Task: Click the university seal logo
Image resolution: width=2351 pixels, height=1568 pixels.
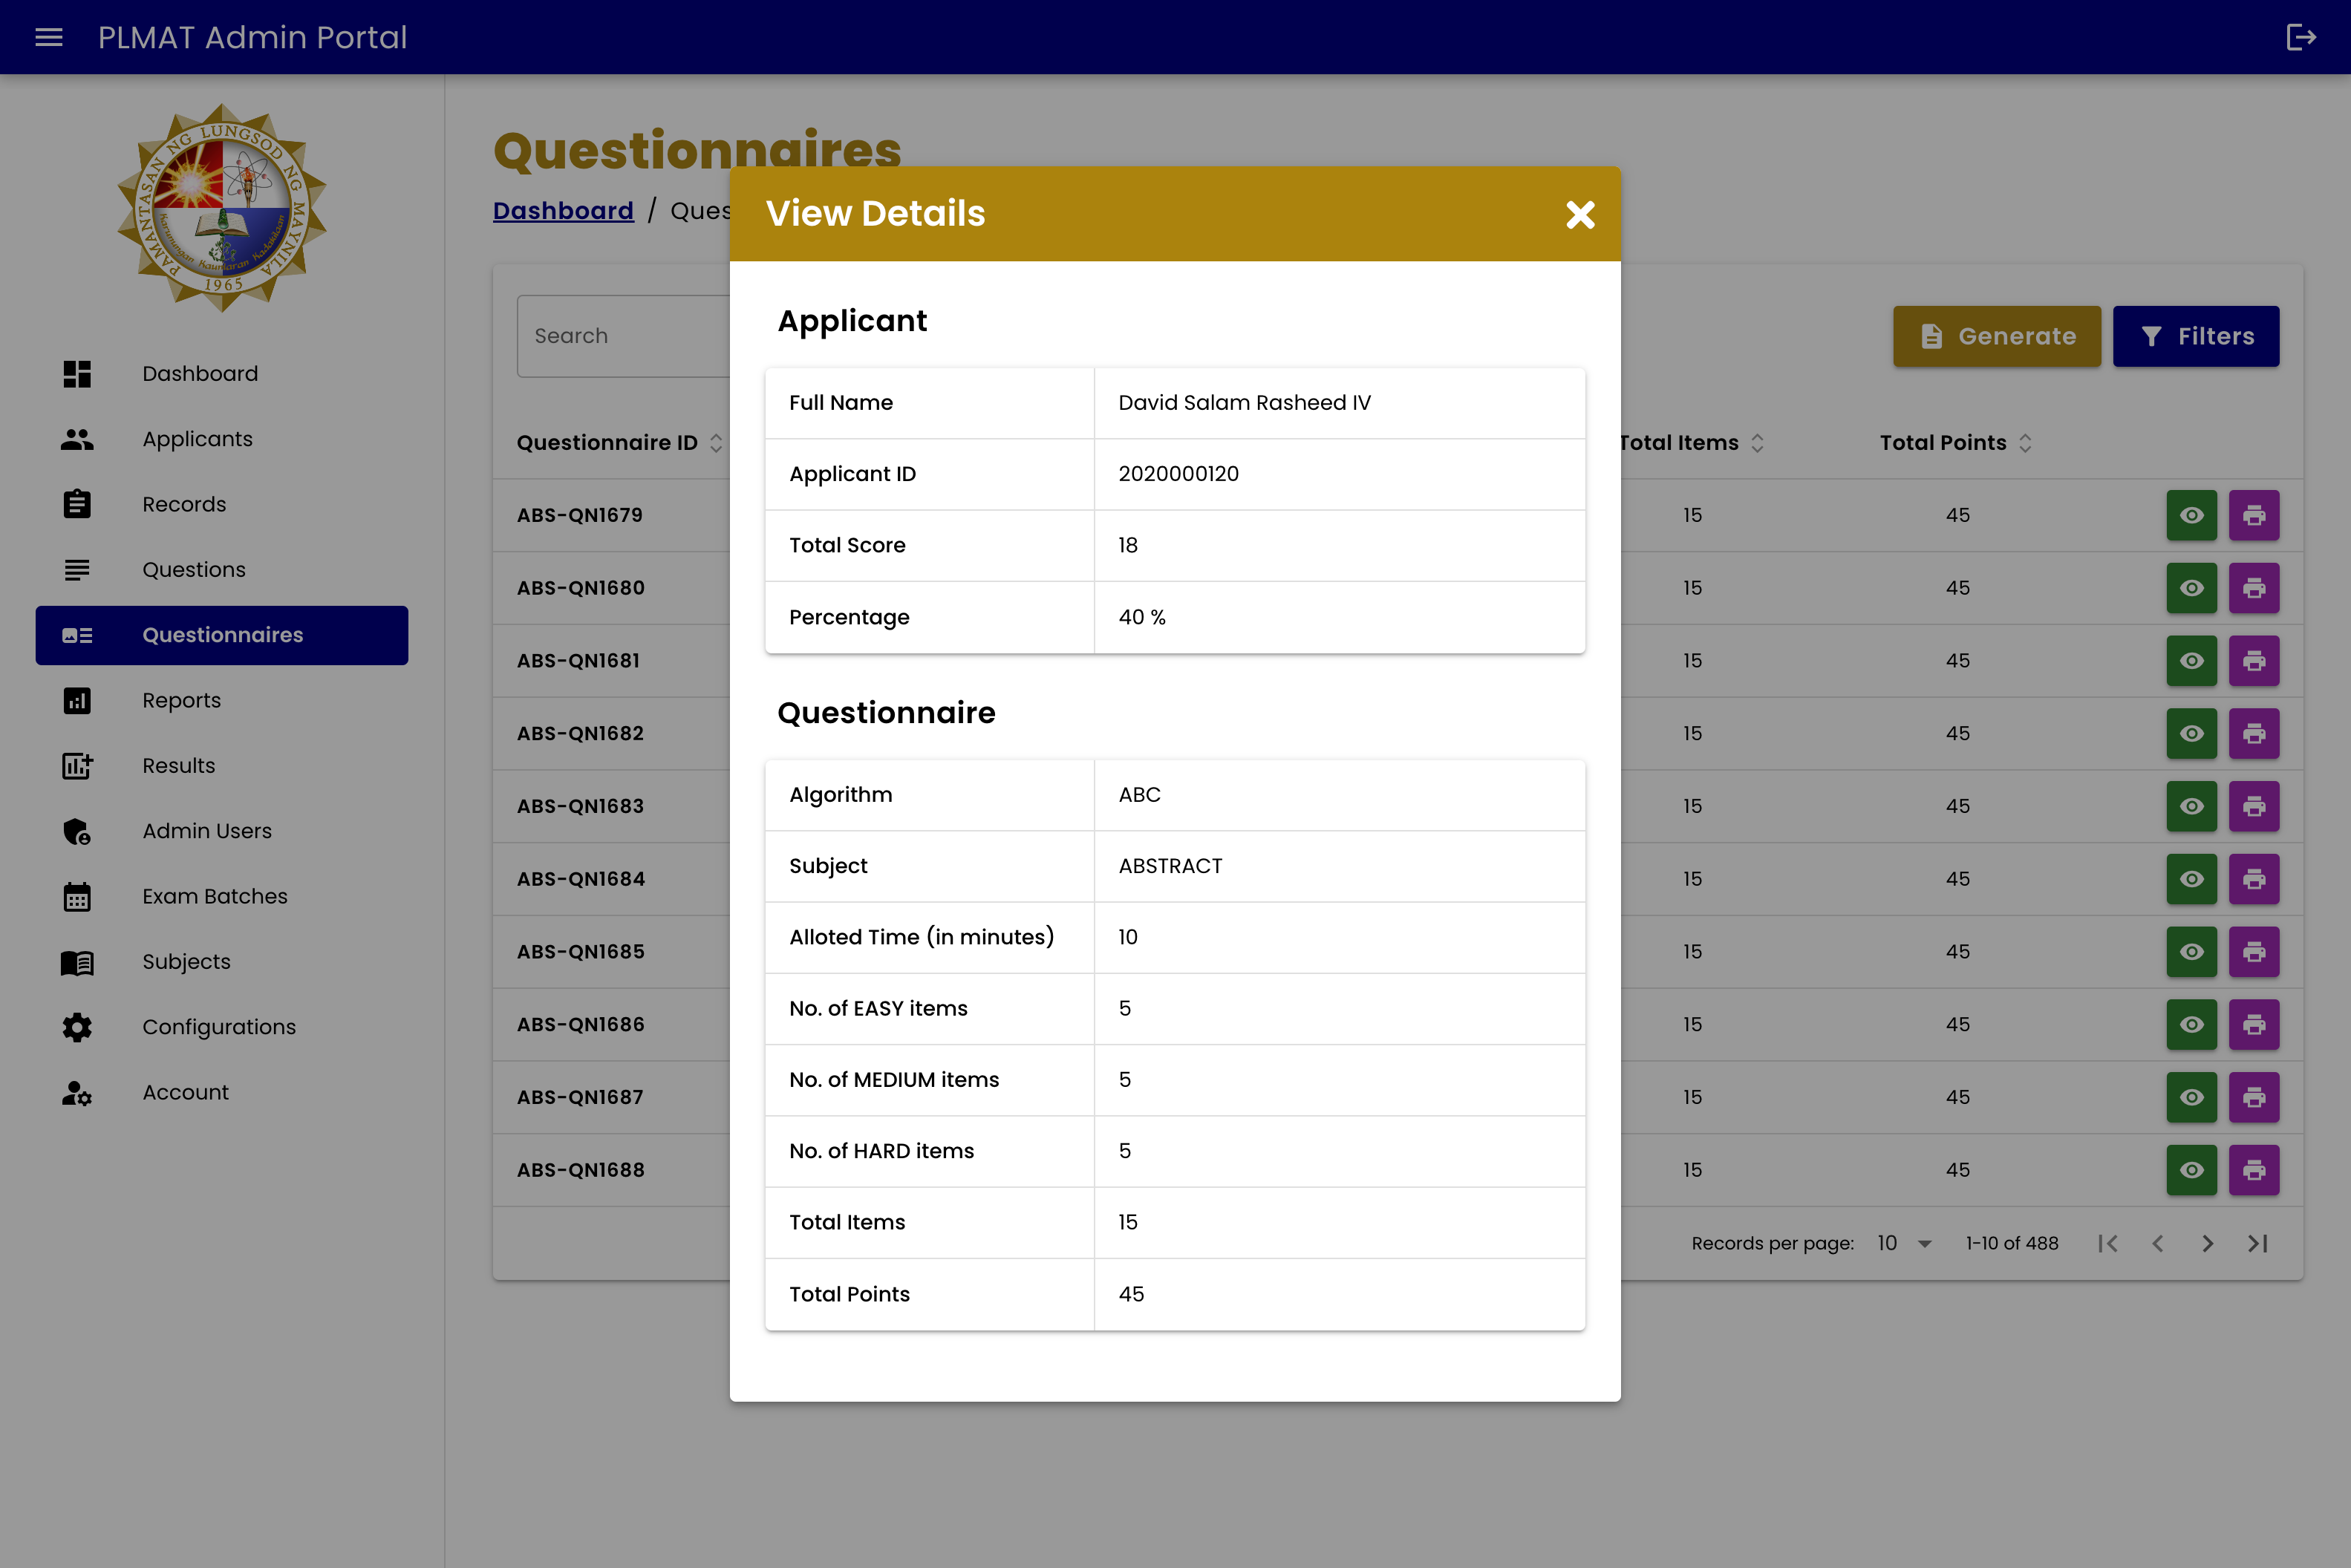Action: 222,208
